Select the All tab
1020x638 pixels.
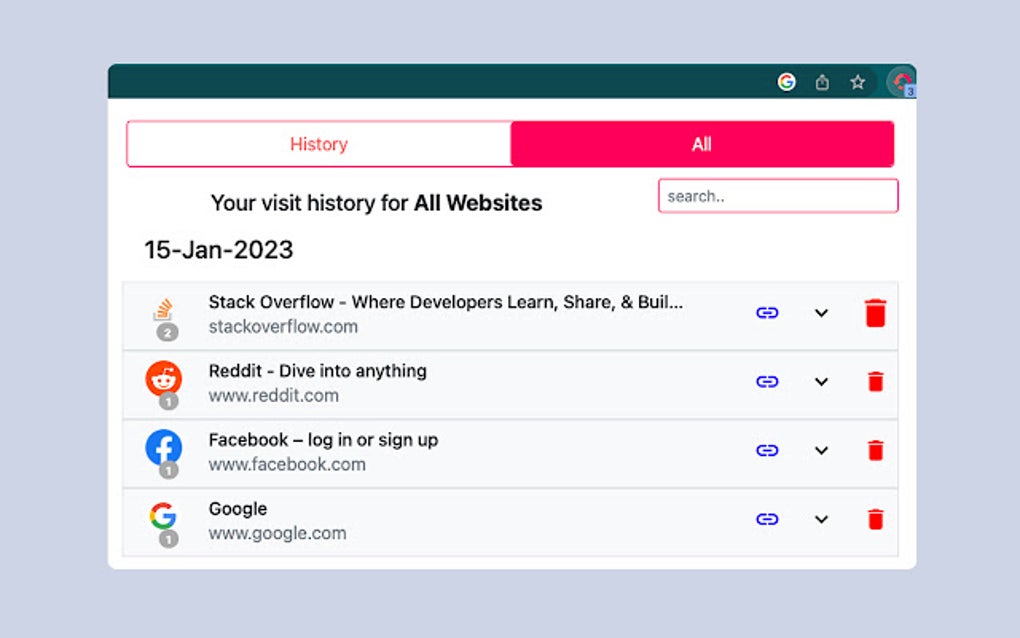(701, 143)
